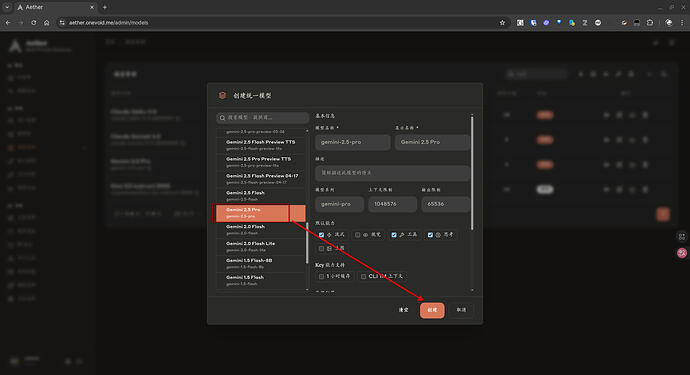This screenshot has height=375, width=690.
Task: Enable the CLI 1M 上下文 checkbox
Action: click(x=363, y=276)
